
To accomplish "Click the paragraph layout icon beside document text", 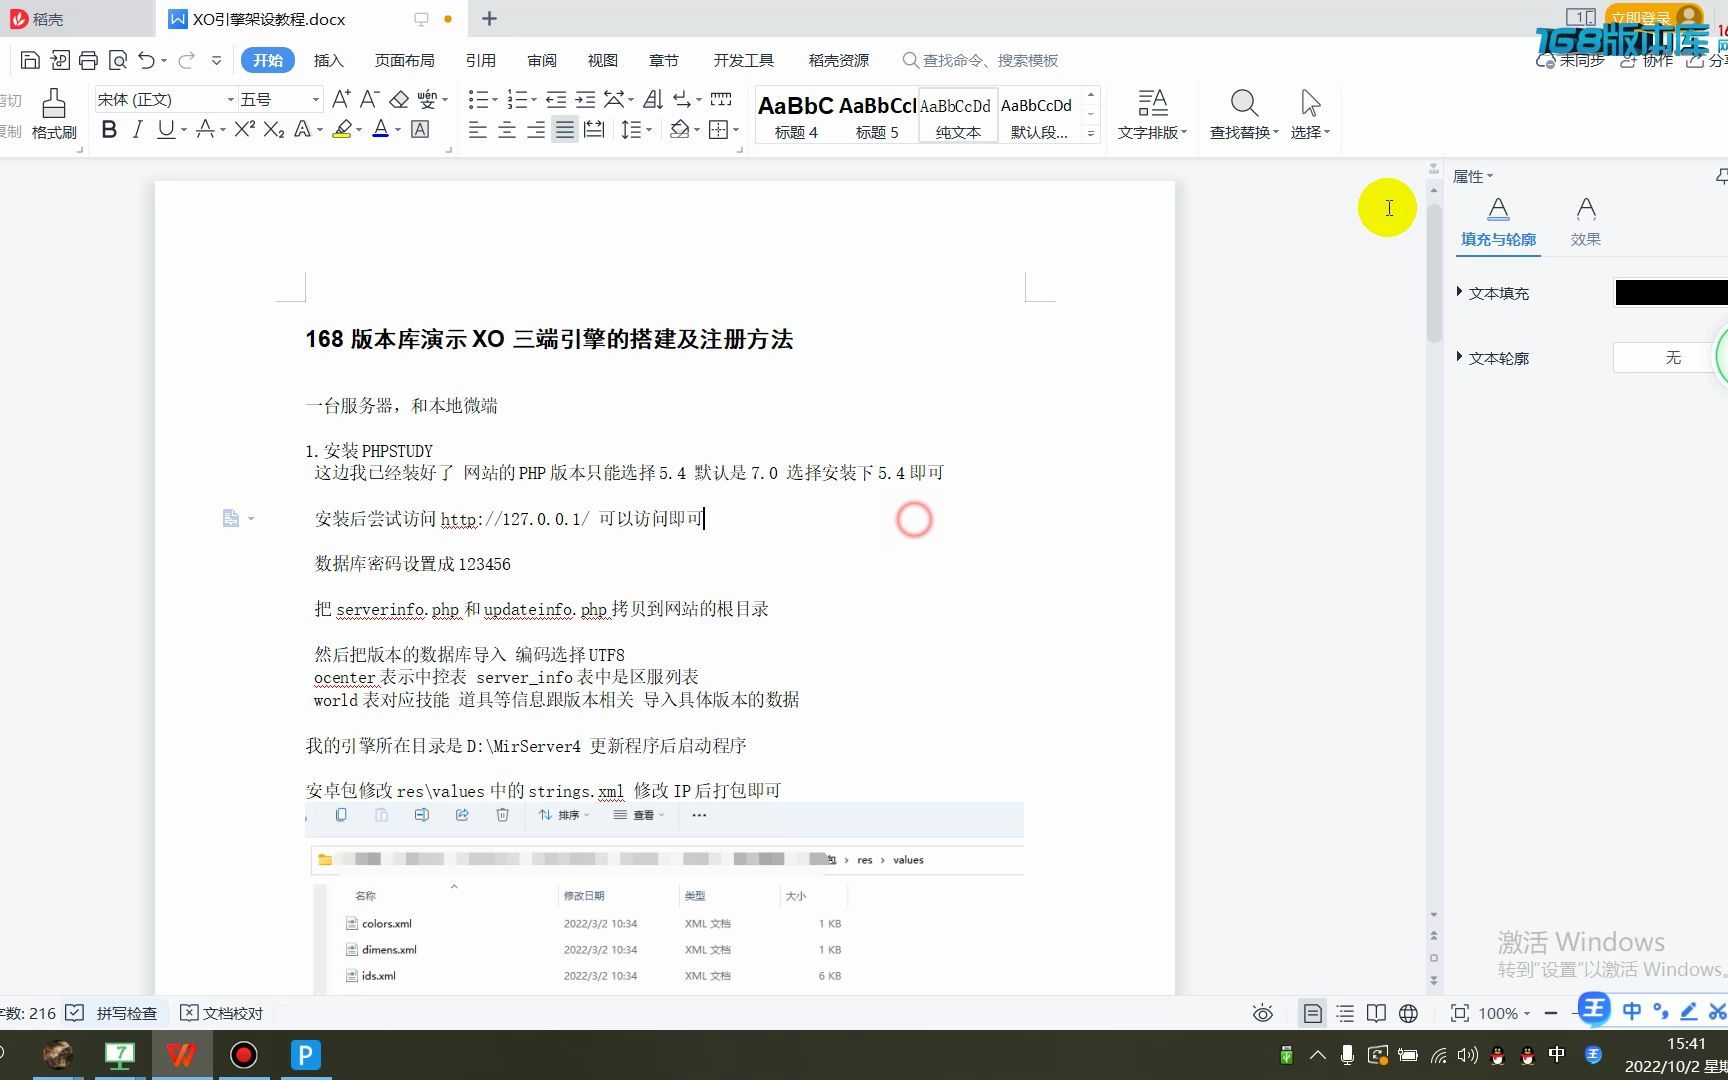I will [x=231, y=518].
